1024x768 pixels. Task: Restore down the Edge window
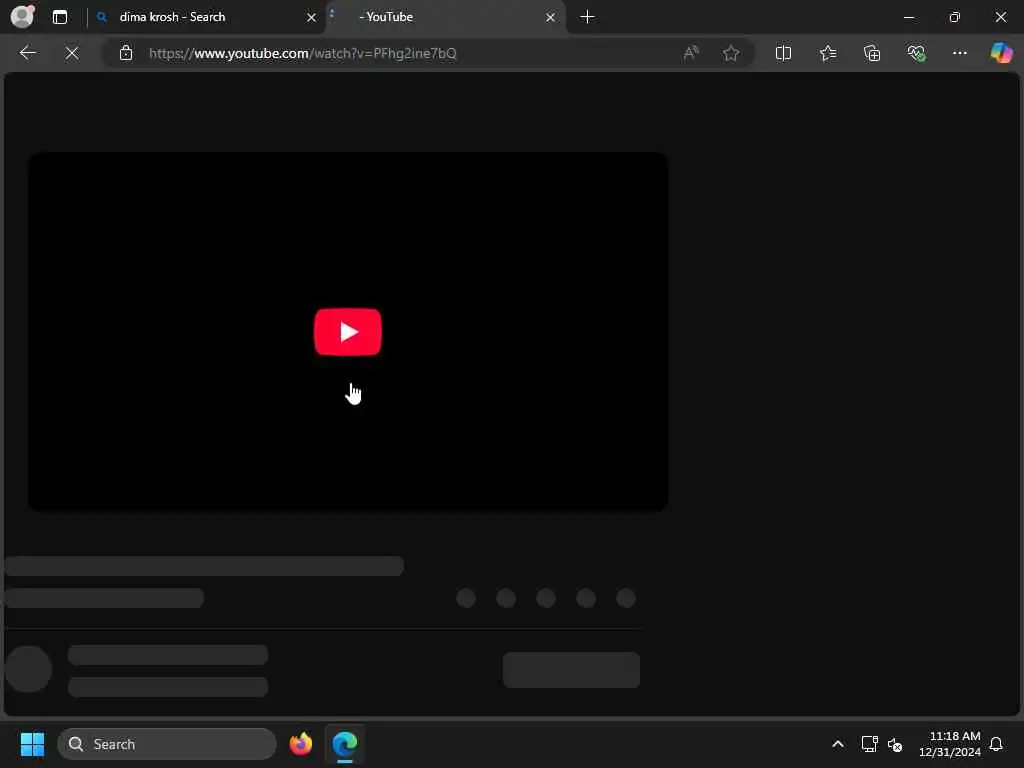[955, 17]
